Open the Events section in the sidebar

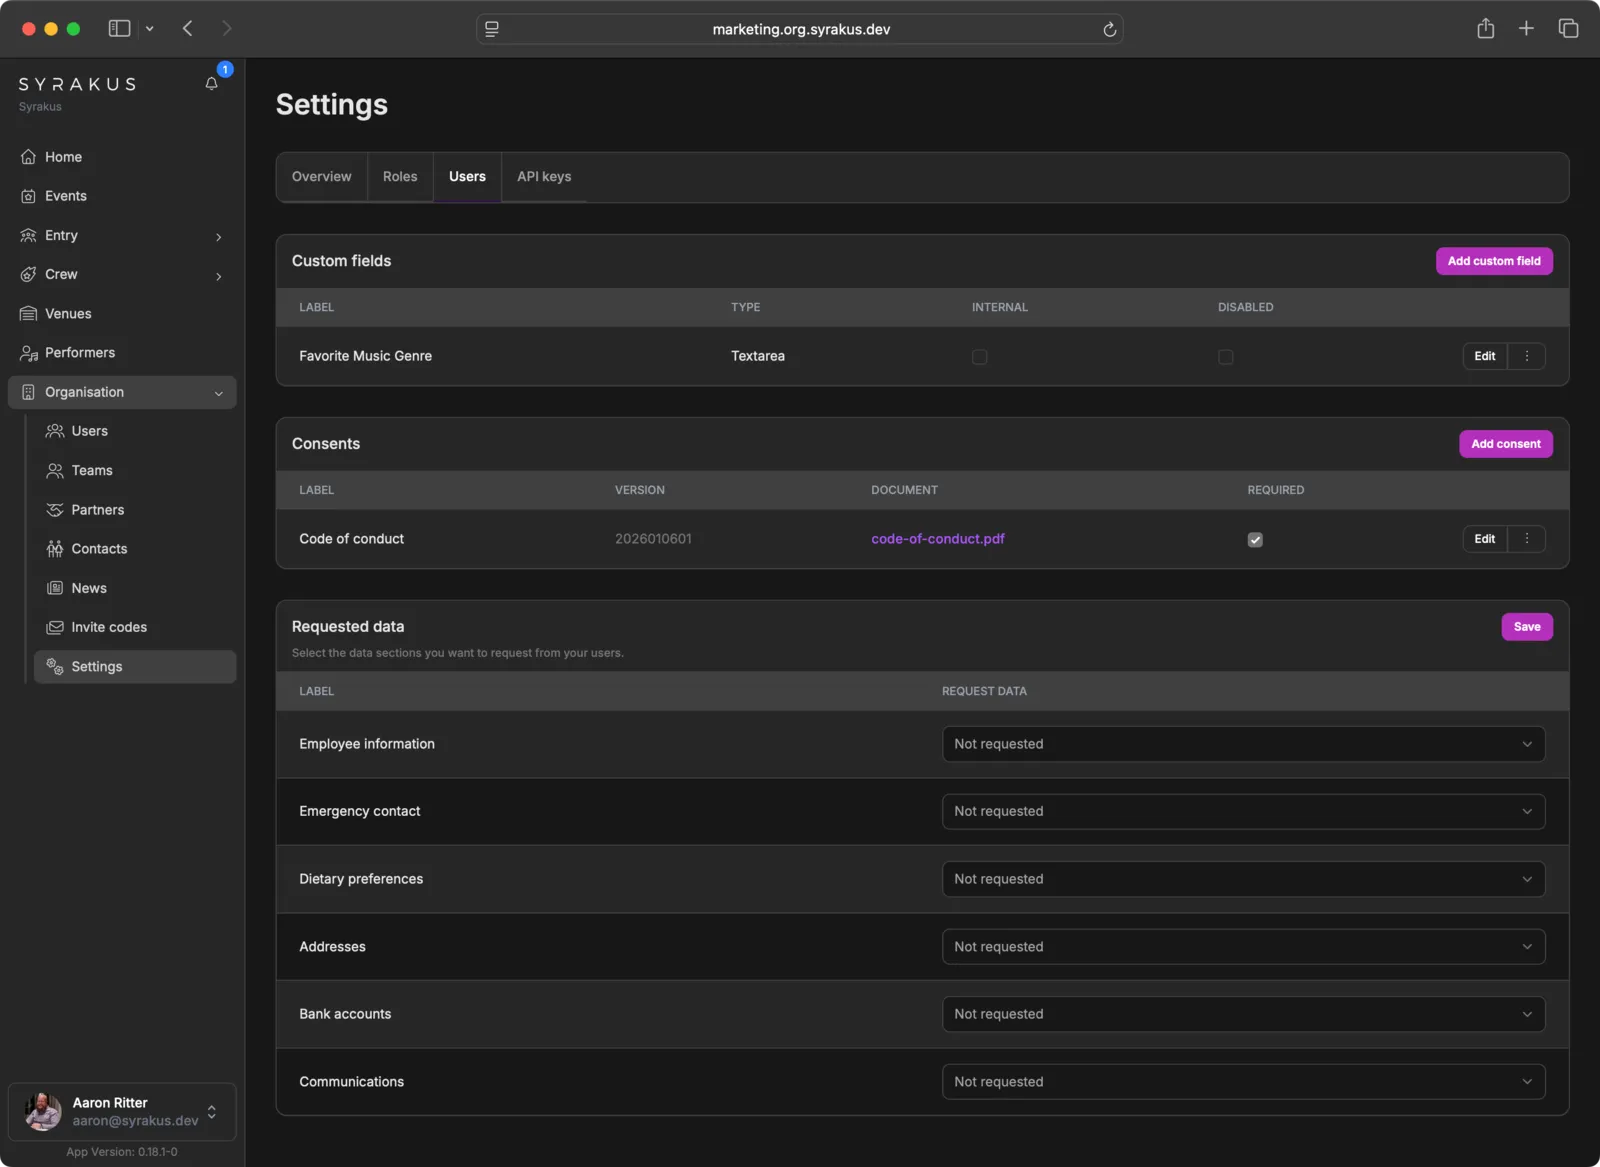(66, 196)
